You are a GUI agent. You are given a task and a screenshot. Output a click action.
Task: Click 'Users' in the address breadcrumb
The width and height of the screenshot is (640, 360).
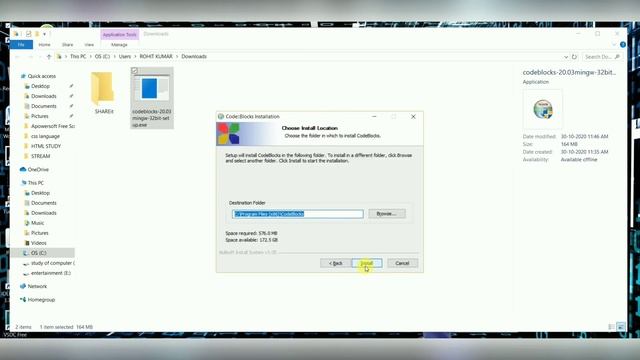point(125,56)
